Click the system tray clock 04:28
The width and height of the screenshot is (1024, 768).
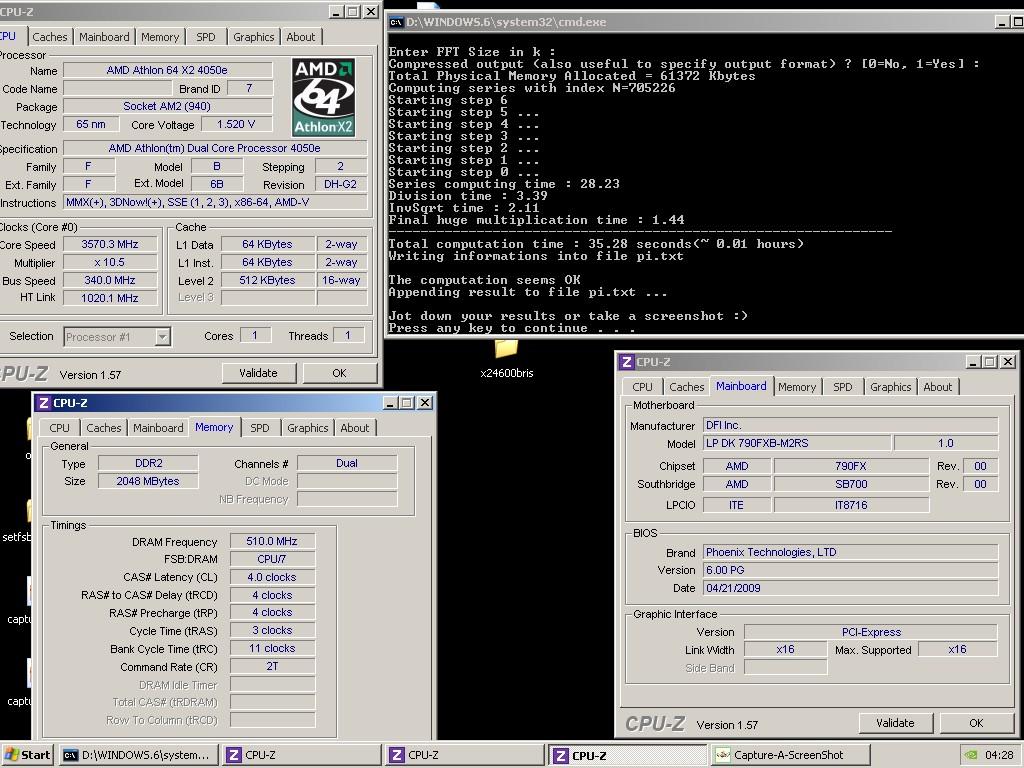coord(999,755)
